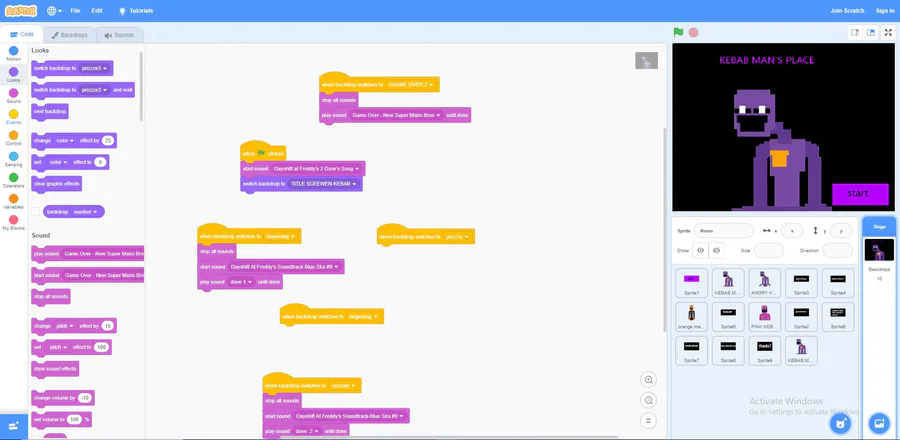Viewport: 900px width, 440px height.
Task: Switch to the Backdrops tab
Action: (69, 35)
